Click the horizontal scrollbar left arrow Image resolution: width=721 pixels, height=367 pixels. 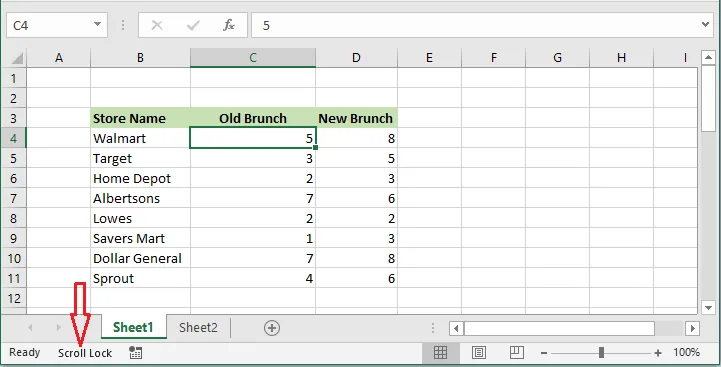point(456,328)
